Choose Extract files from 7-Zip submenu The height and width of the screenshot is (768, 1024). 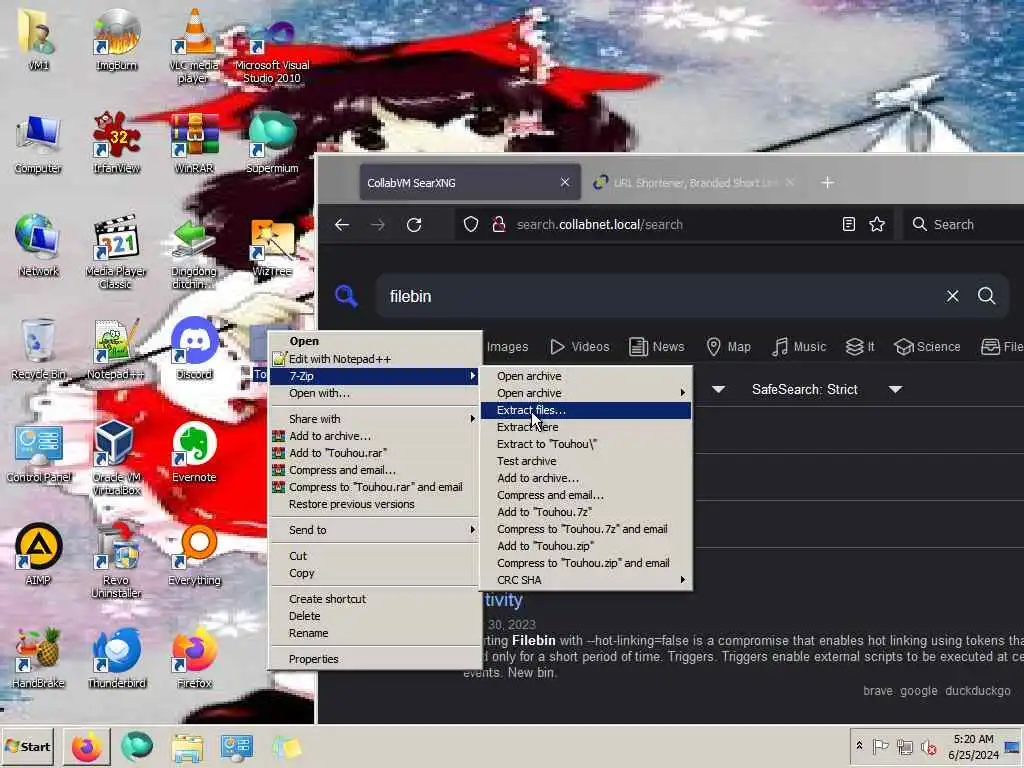click(586, 410)
